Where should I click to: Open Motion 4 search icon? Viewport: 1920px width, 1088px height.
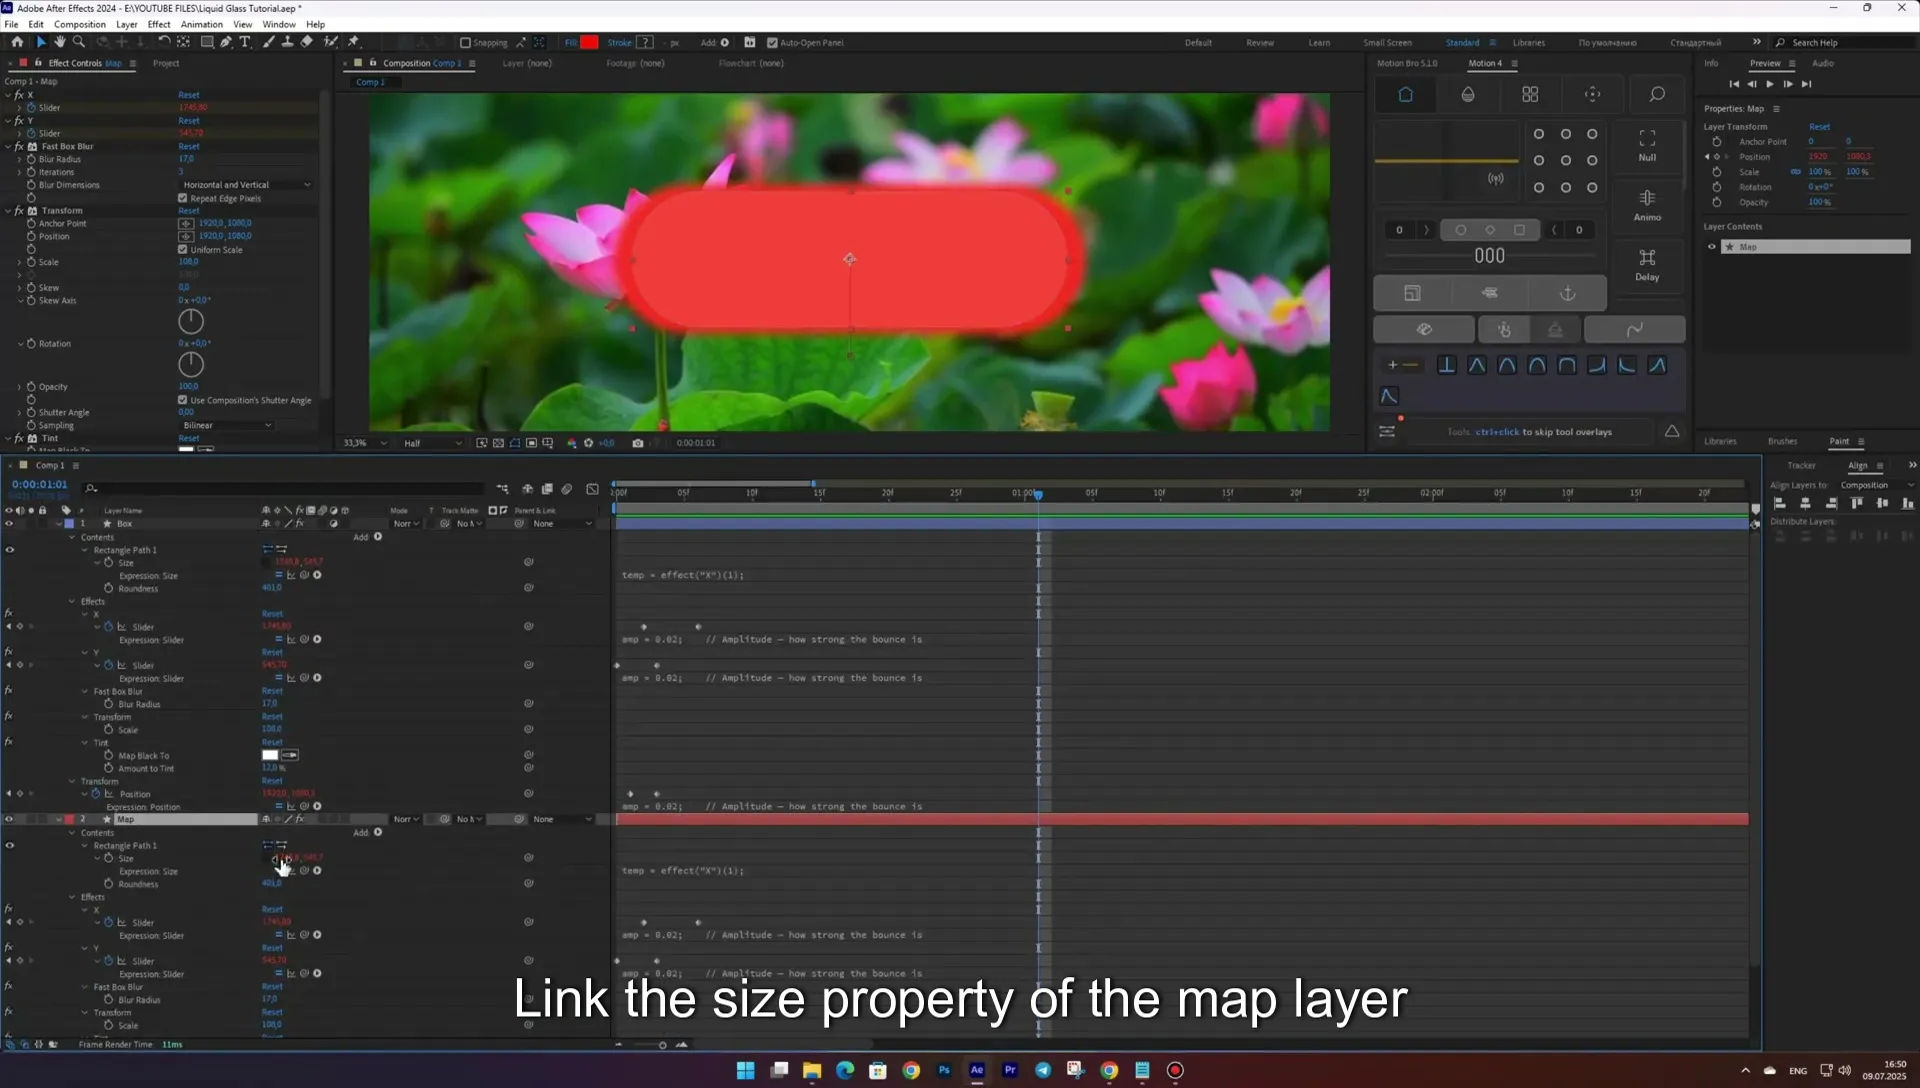tap(1657, 94)
